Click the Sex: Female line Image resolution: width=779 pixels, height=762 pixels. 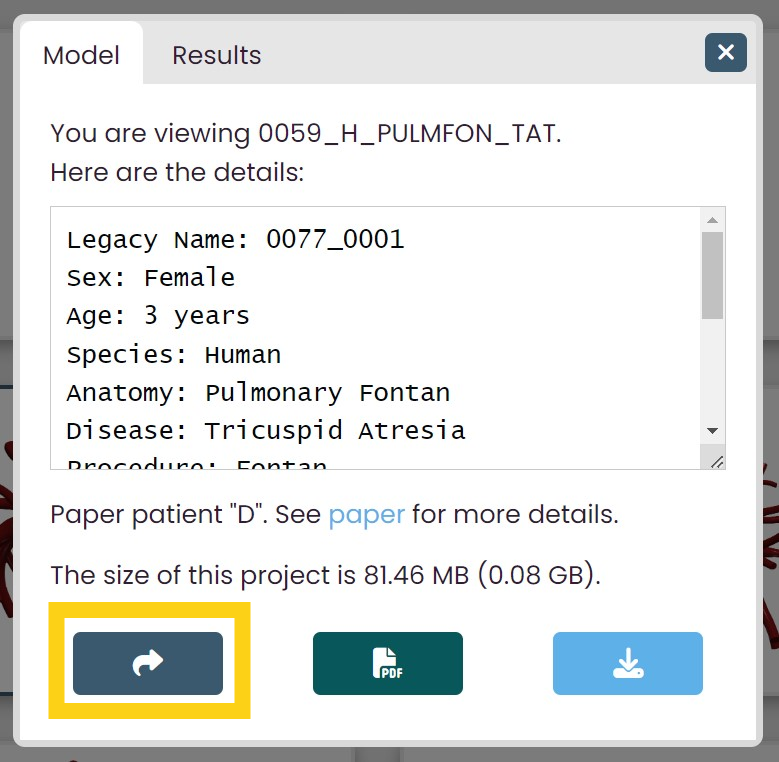[x=150, y=278]
